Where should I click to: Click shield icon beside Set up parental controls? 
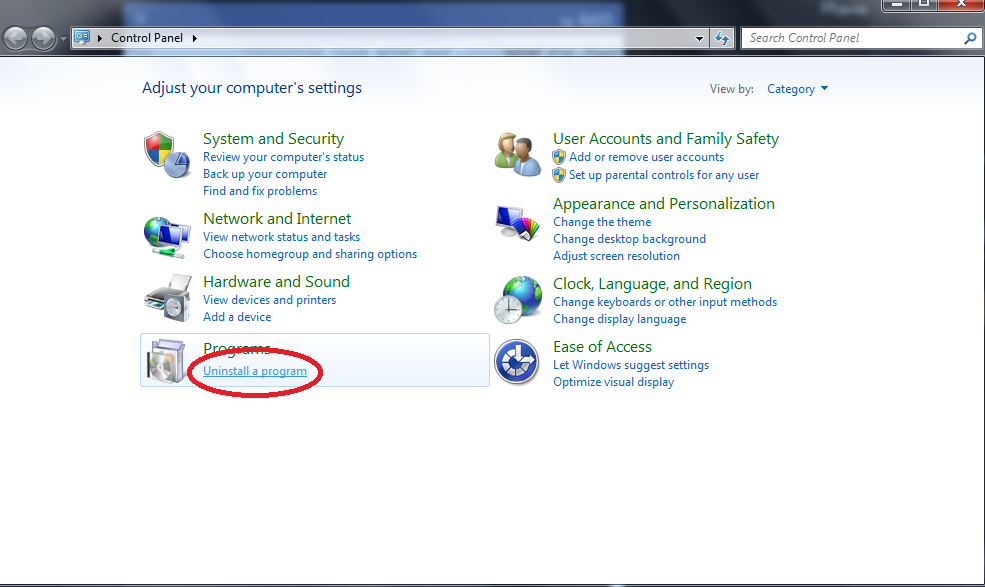click(559, 175)
